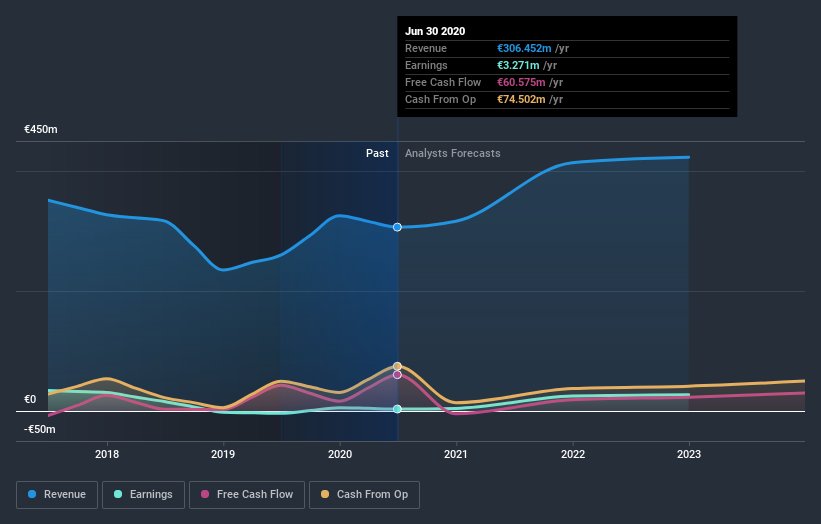Click the Free Cash Flow tooltip label

(443, 82)
